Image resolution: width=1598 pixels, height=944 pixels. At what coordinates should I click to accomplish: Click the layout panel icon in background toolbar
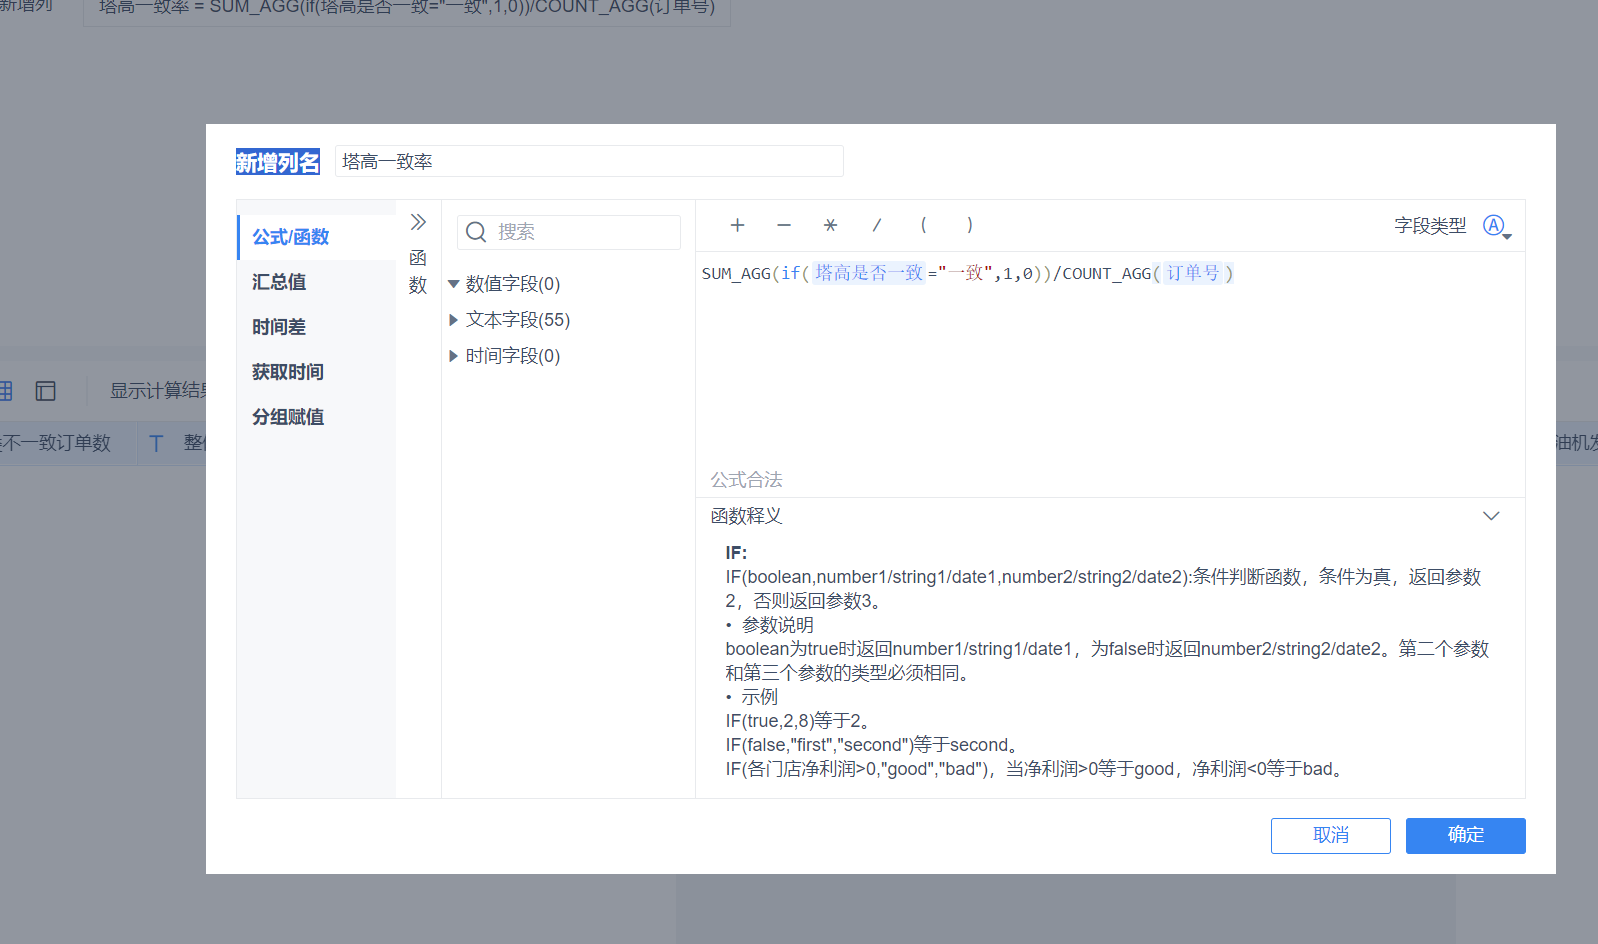[x=46, y=391]
